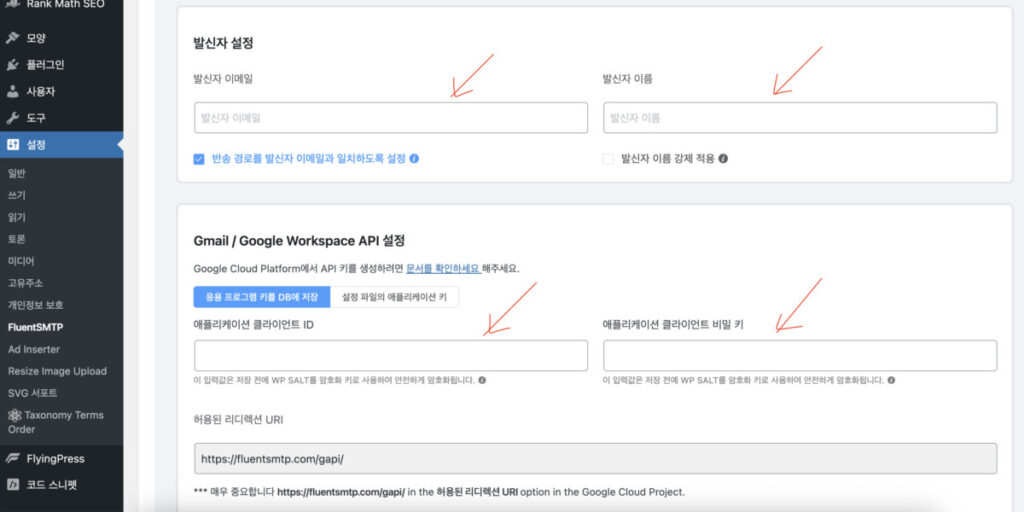Click the 코드 스니펫 icon in sidebar
Screen dimensions: 1024x512
pyautogui.click(x=12, y=485)
